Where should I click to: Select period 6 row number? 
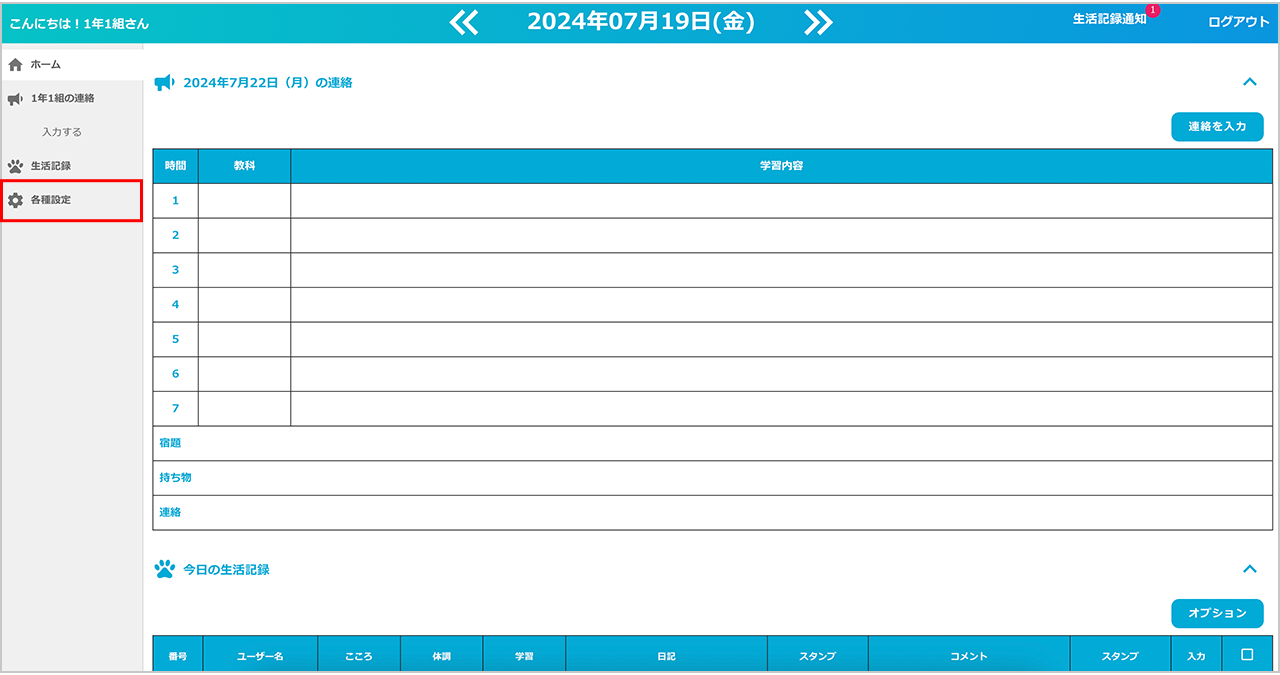pyautogui.click(x=175, y=374)
